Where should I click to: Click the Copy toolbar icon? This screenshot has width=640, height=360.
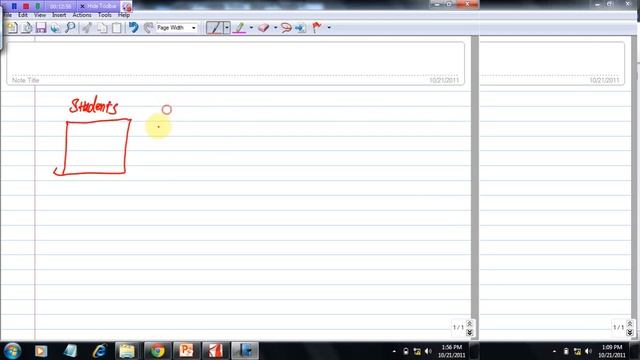pyautogui.click(x=102, y=28)
